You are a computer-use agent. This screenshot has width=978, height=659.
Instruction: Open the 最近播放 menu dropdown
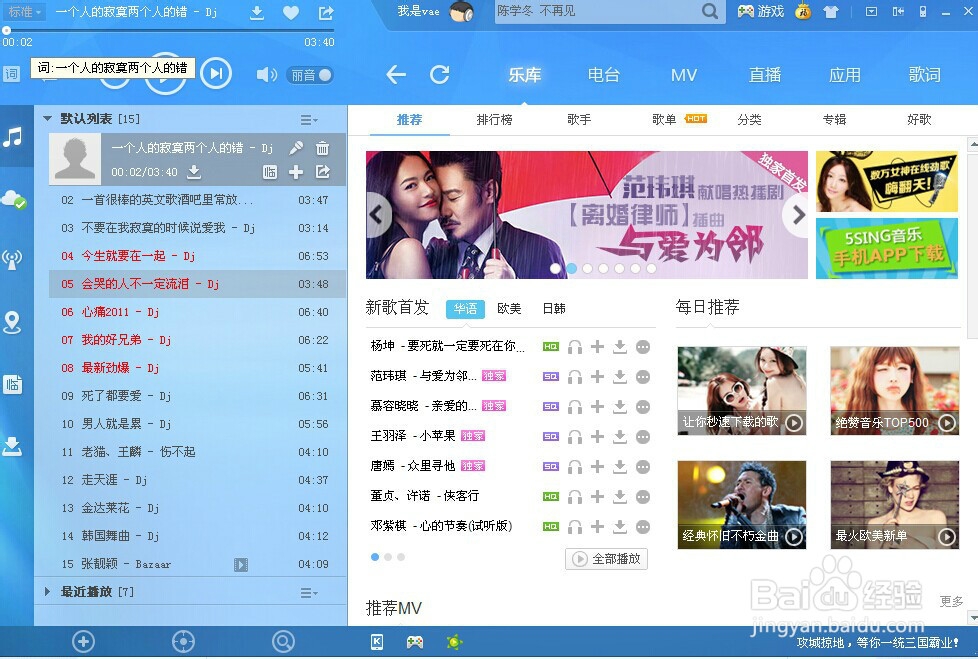[309, 593]
